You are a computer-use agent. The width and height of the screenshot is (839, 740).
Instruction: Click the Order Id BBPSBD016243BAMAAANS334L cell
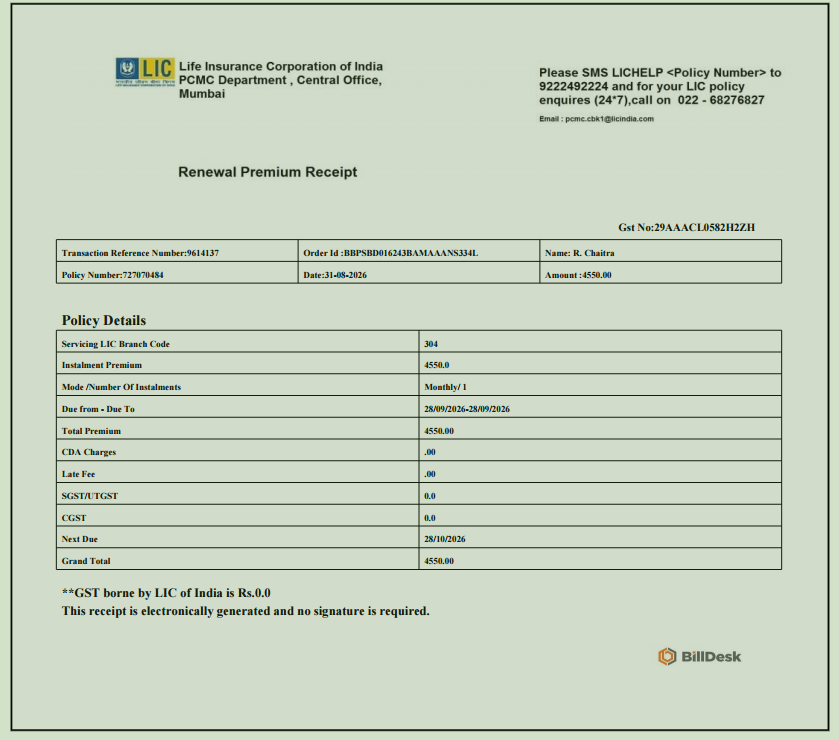419,251
